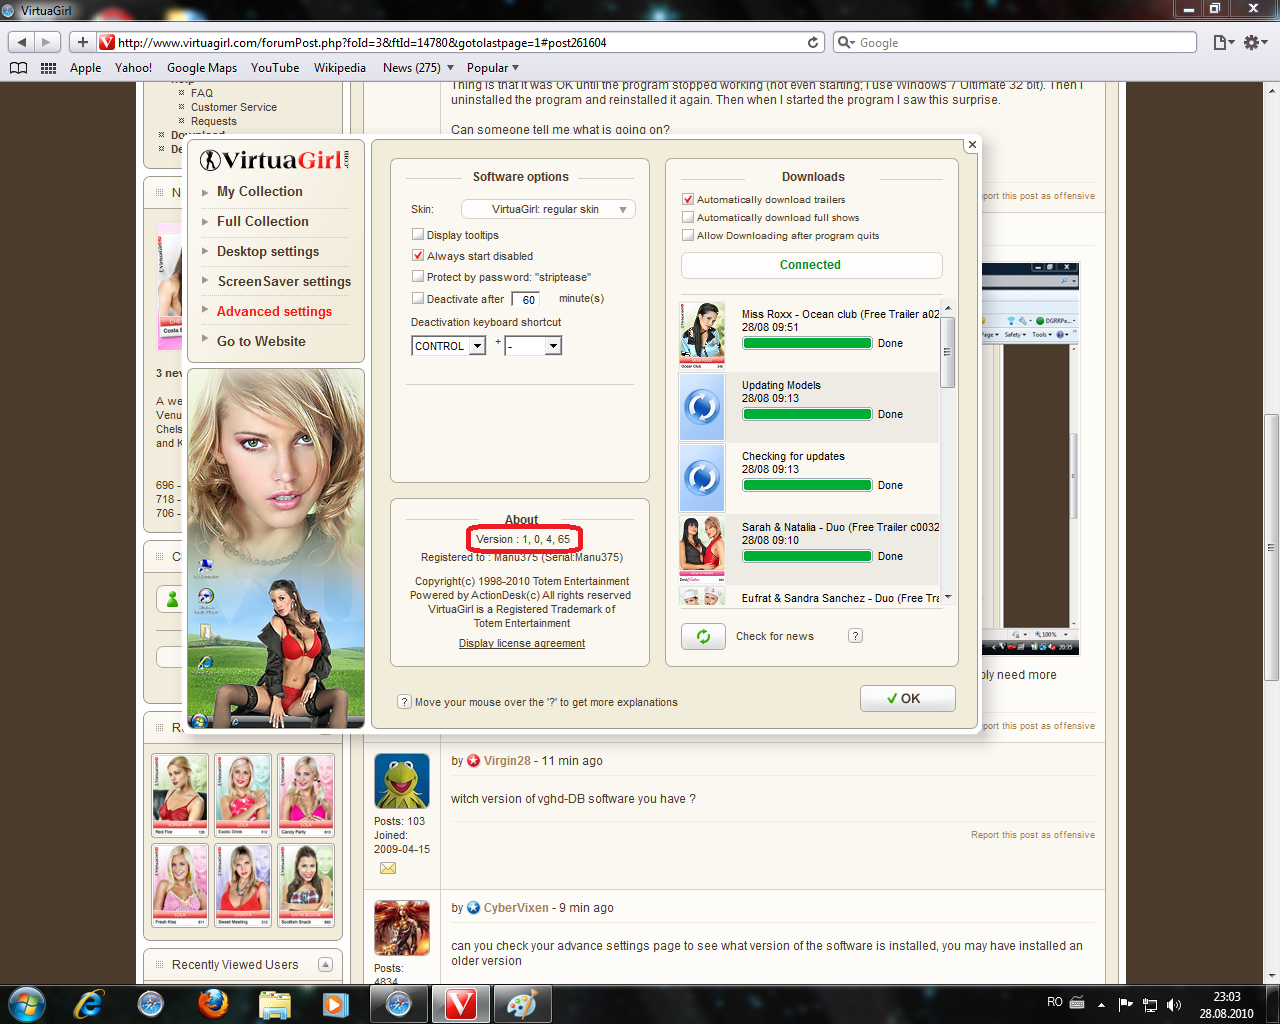
Task: Click the browser URL address field
Action: click(x=460, y=42)
